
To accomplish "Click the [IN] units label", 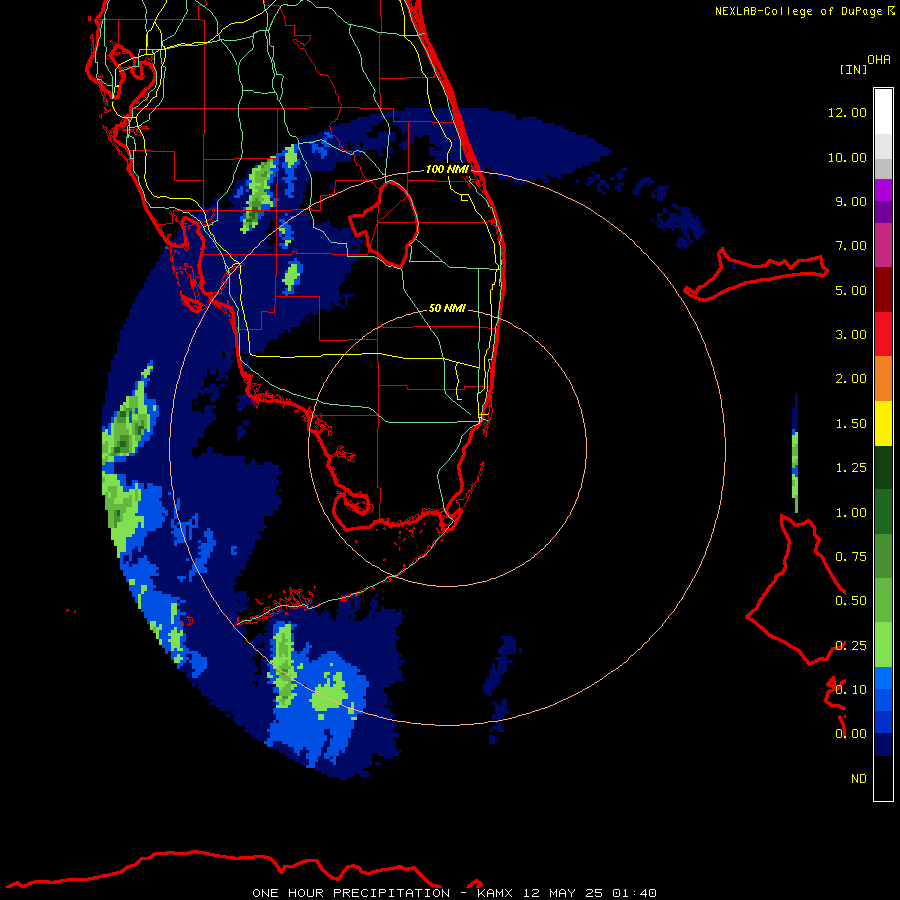I will pyautogui.click(x=854, y=69).
